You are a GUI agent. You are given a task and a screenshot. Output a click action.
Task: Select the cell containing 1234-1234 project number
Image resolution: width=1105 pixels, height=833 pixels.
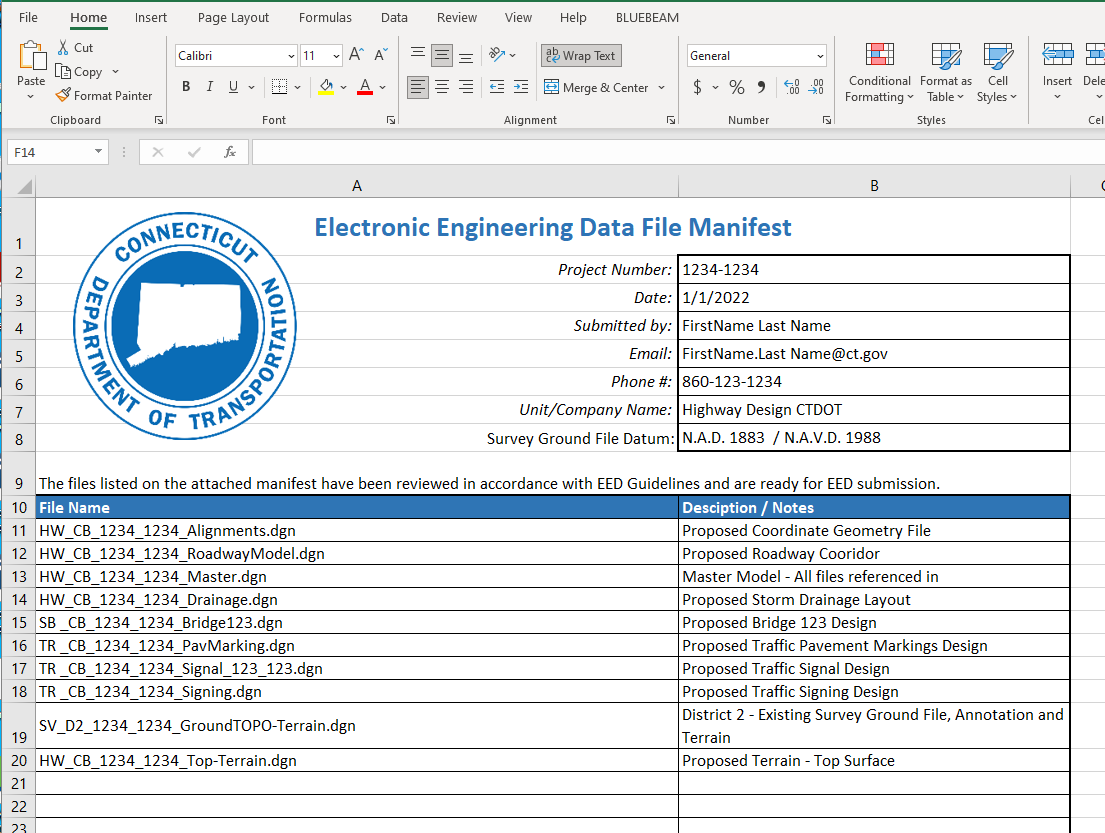click(874, 270)
